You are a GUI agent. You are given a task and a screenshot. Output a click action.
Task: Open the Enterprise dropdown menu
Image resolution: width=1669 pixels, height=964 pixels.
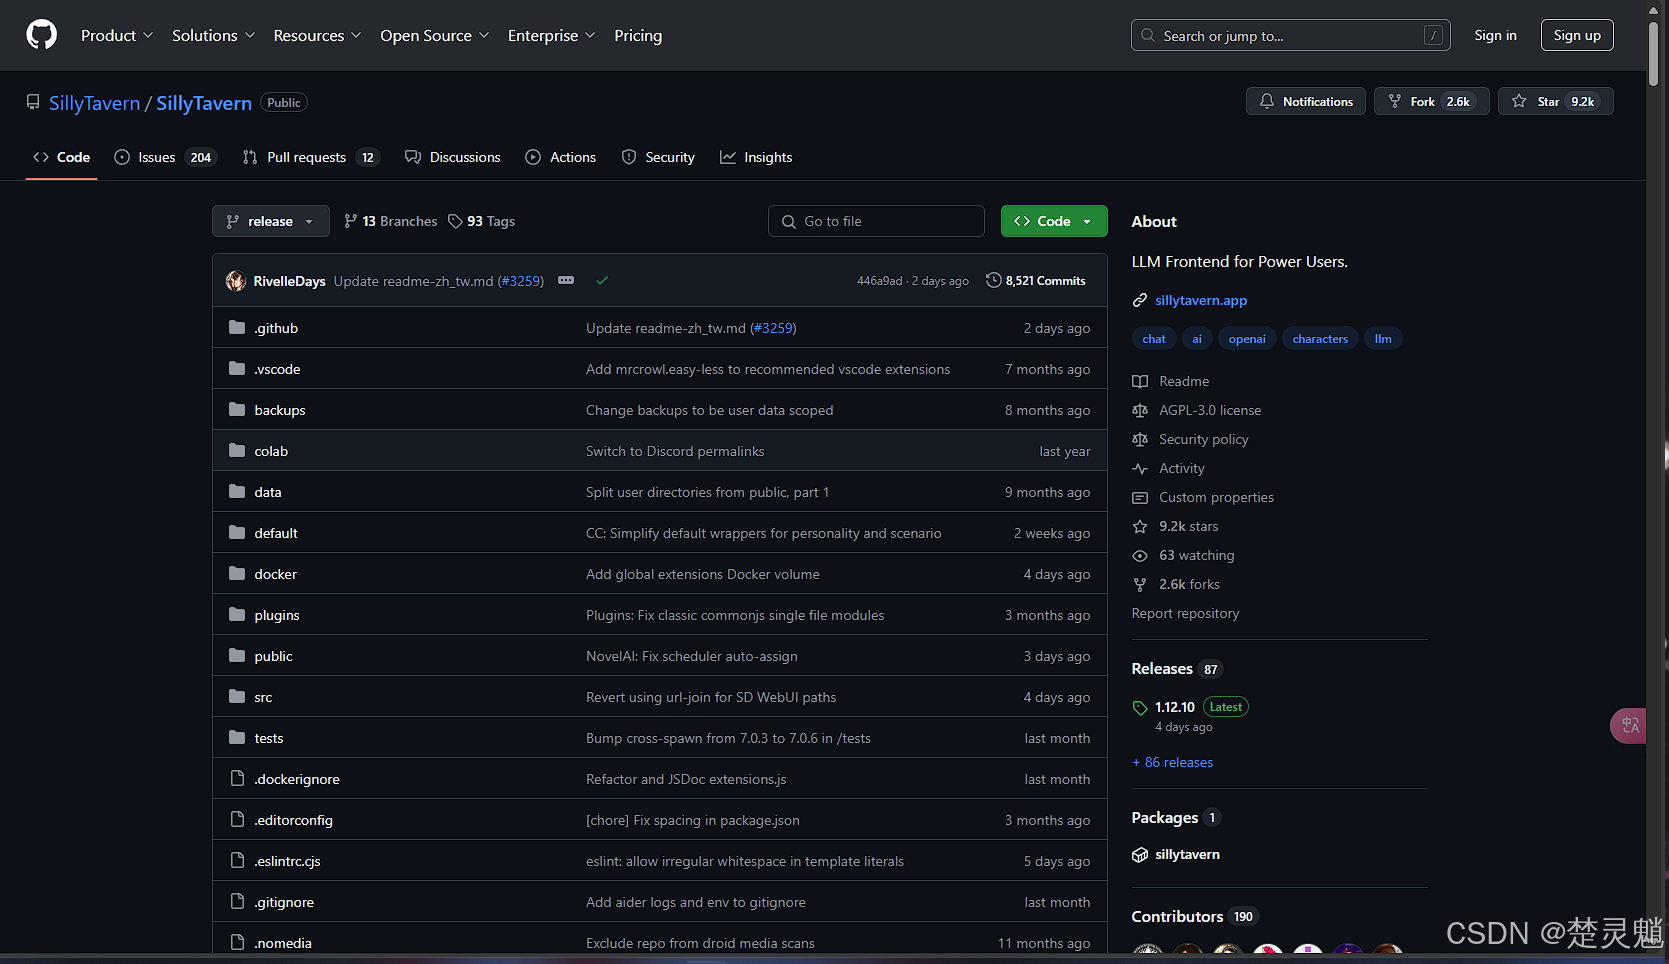click(551, 36)
